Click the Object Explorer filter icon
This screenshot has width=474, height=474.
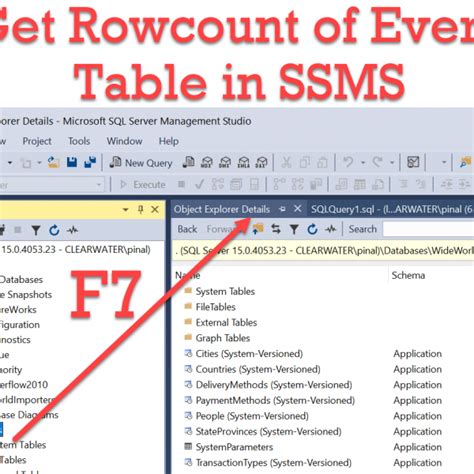(36, 230)
